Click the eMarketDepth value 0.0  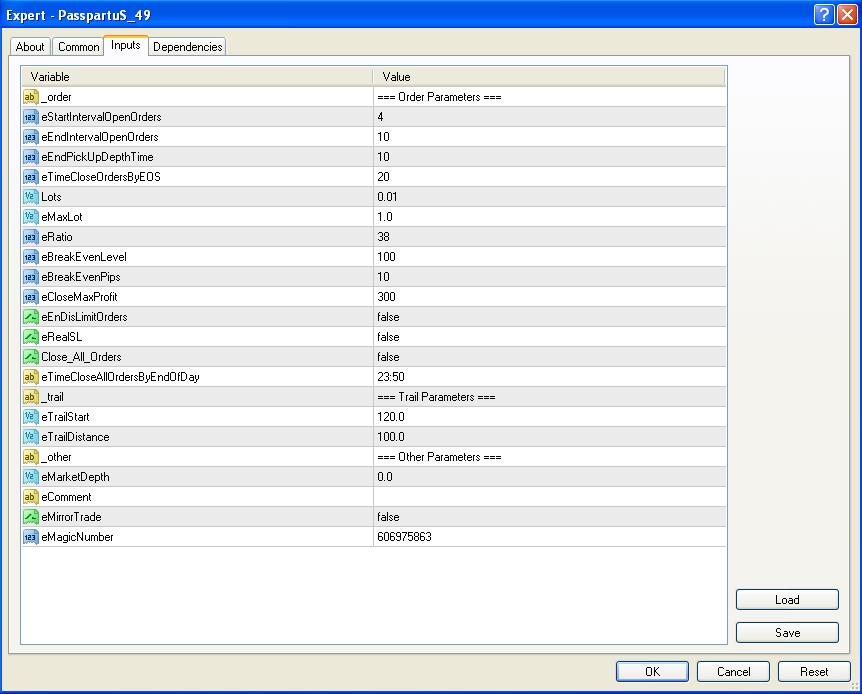(385, 477)
